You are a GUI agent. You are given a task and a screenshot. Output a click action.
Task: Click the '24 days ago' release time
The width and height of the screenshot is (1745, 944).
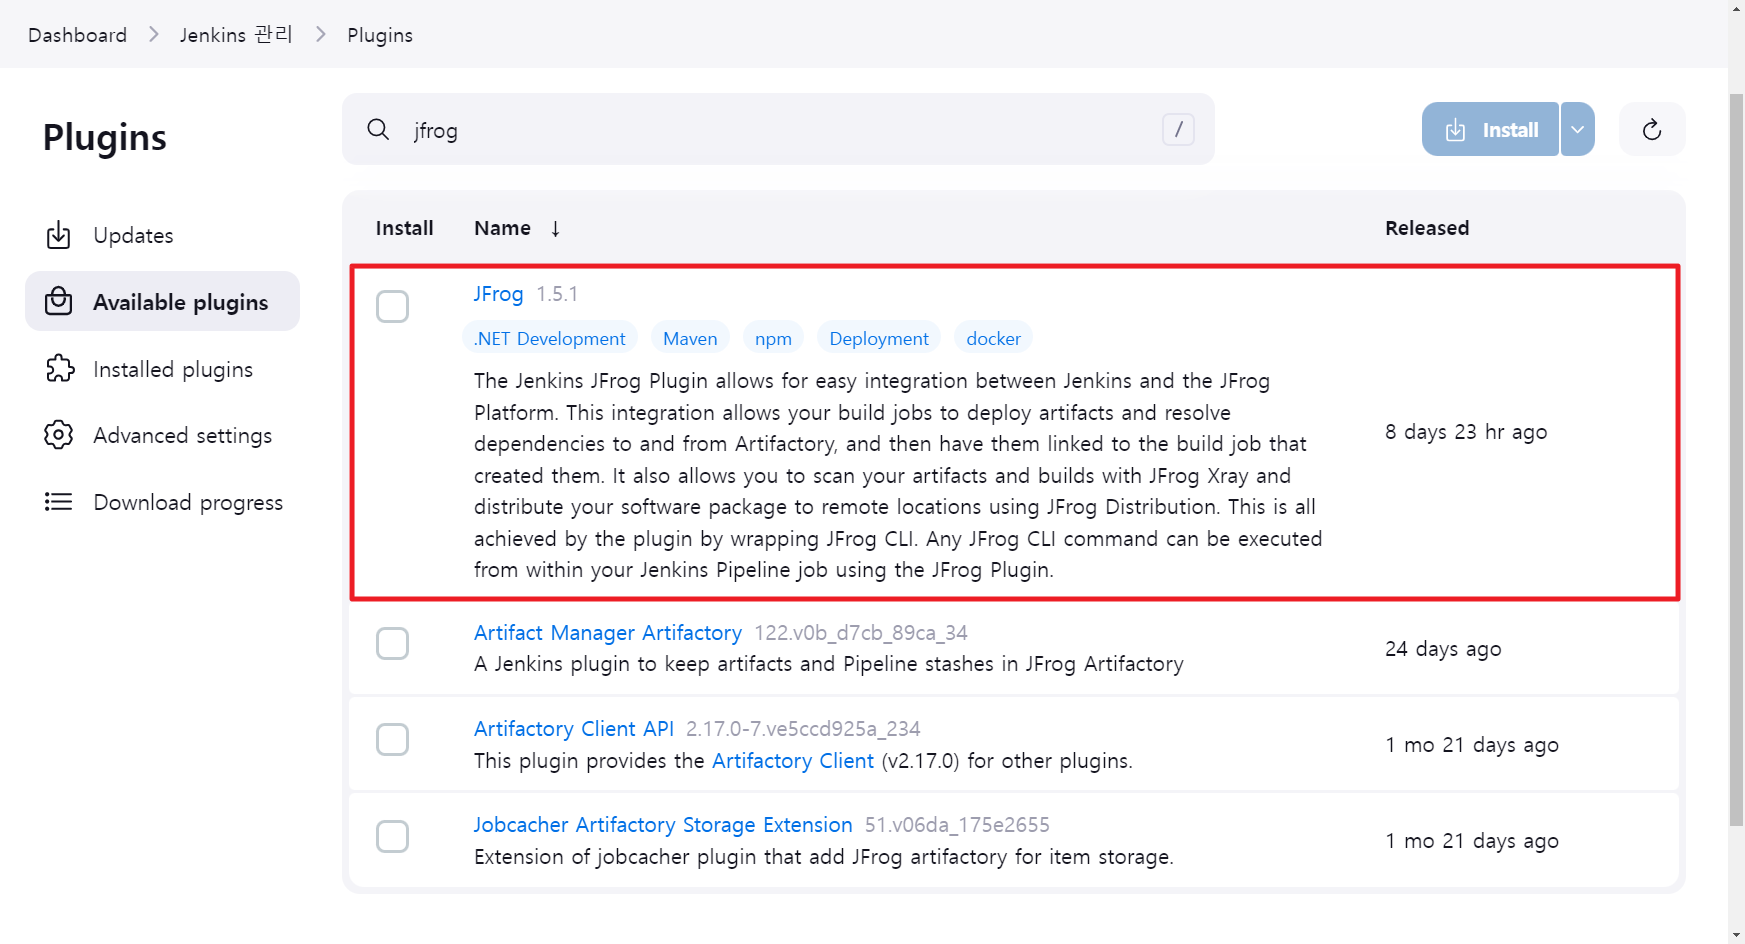click(x=1443, y=649)
